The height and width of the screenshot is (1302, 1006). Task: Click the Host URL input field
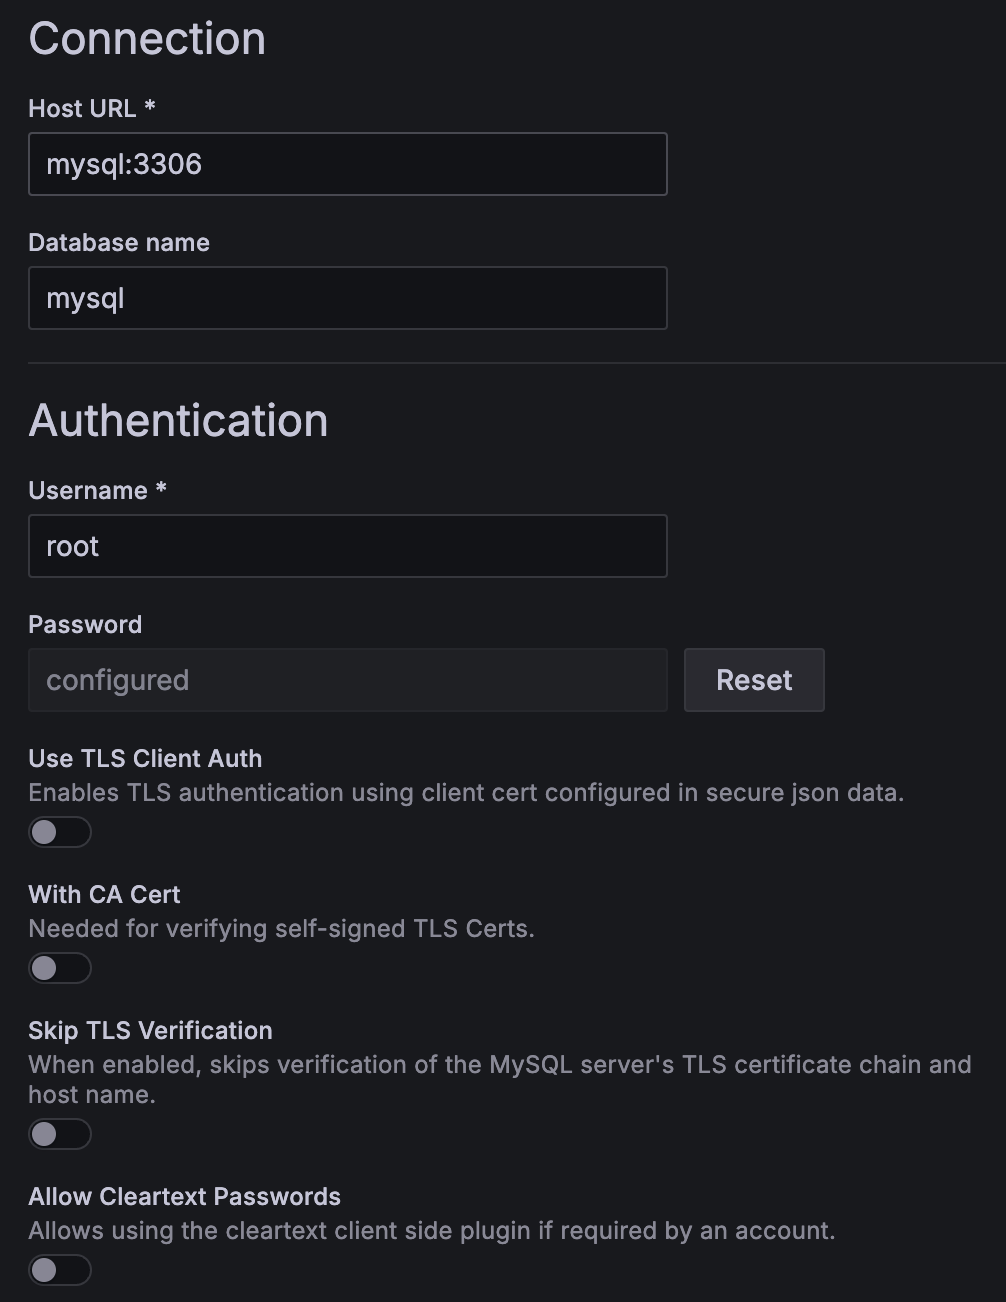(347, 164)
